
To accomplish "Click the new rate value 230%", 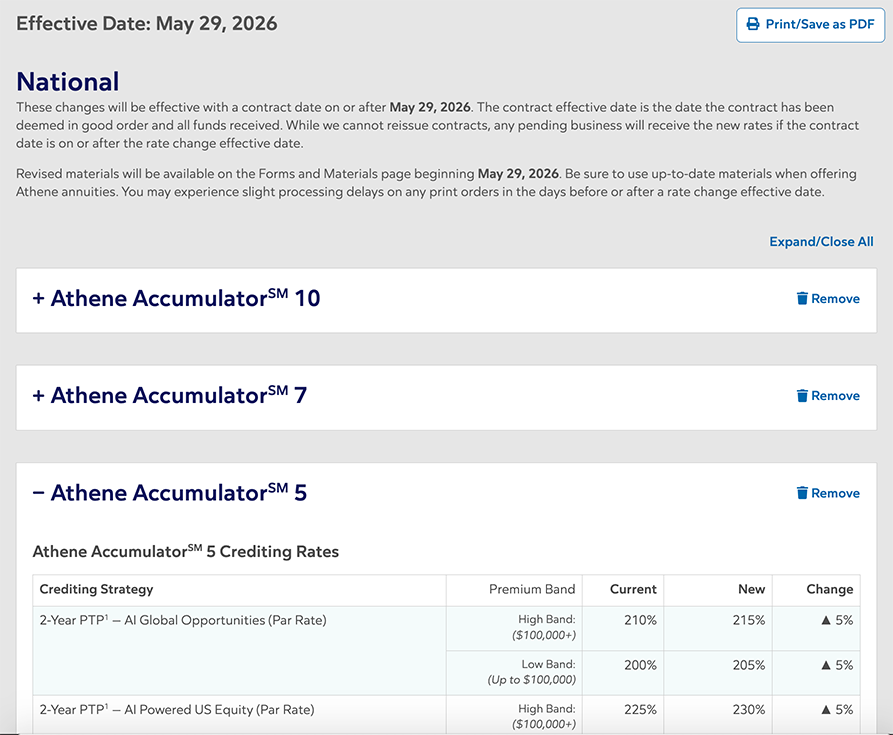I will (x=748, y=709).
